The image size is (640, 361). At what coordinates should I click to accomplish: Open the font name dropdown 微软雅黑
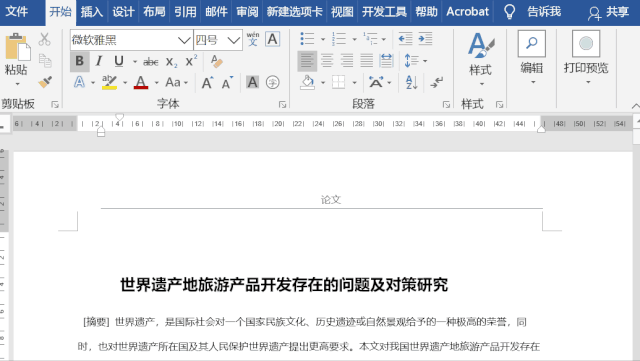(x=184, y=40)
